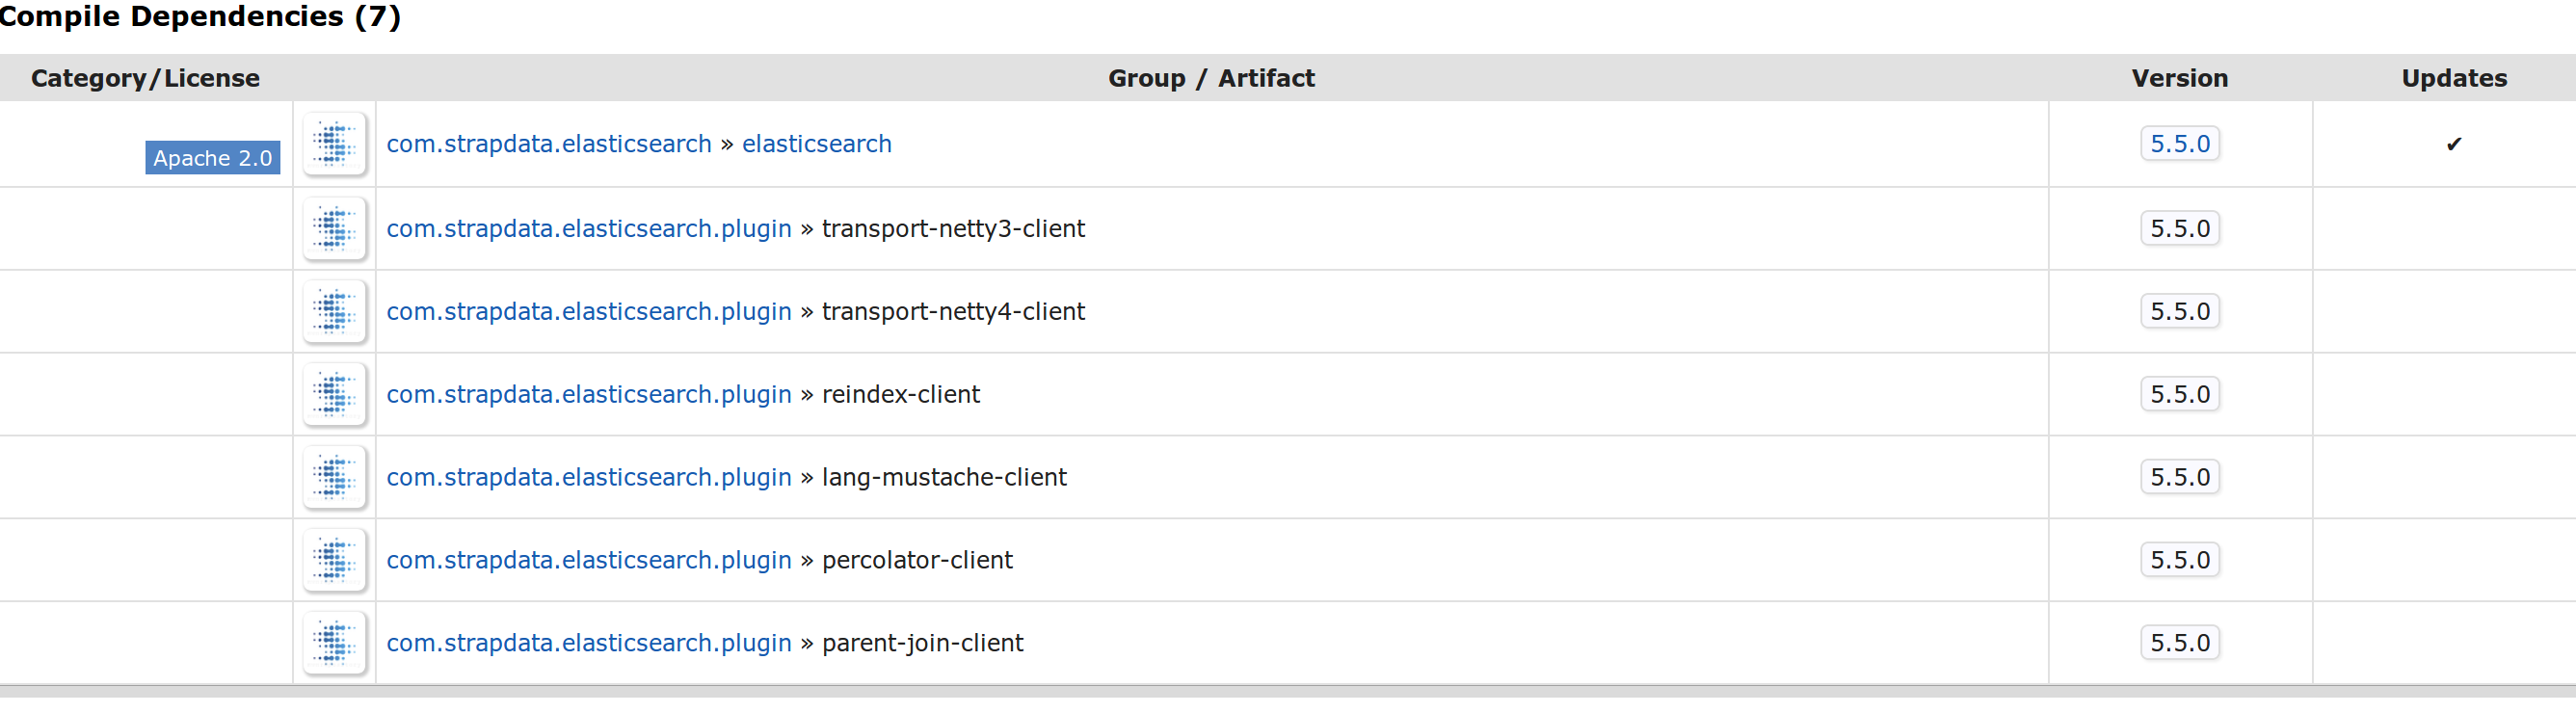Open plugin group link in percolator-client row
Screen dimensions: 2576x713
coord(589,561)
